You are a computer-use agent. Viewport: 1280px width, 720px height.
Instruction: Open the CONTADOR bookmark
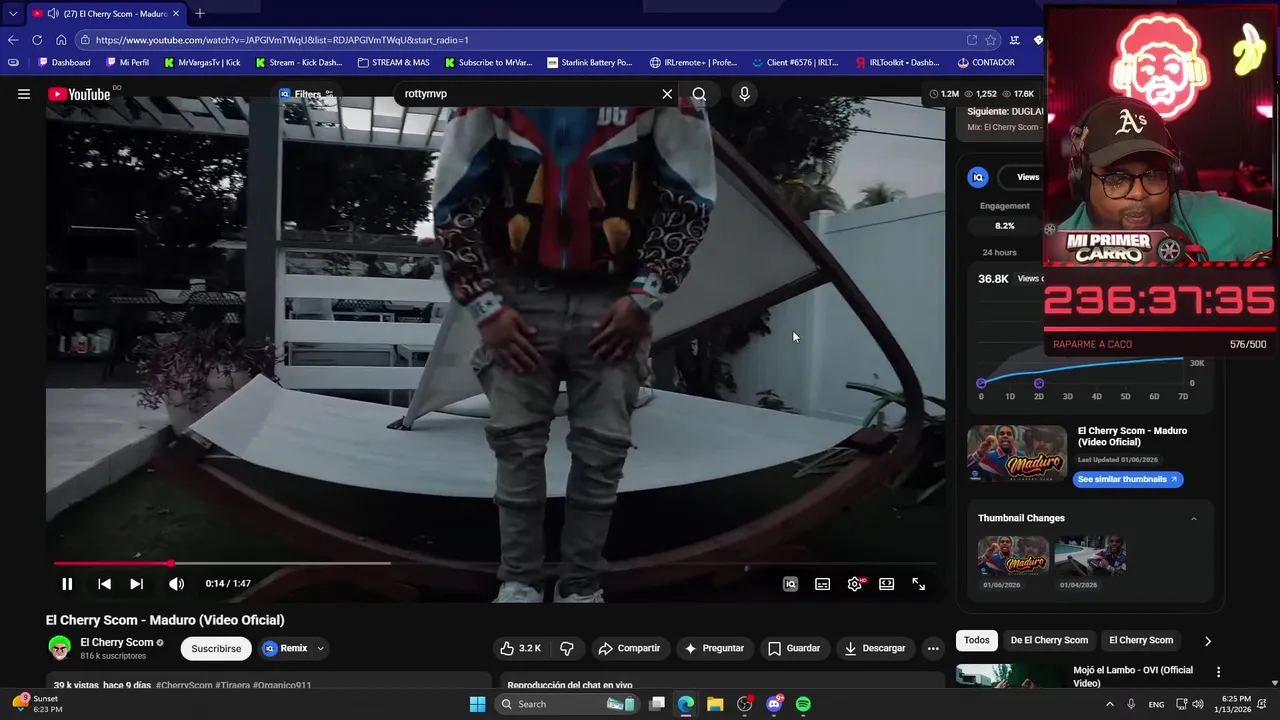tap(986, 62)
